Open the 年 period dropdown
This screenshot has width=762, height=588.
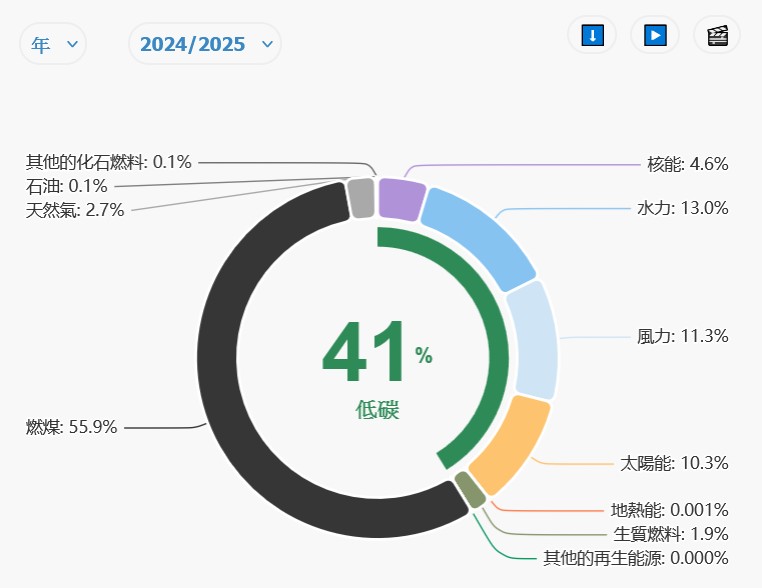point(53,44)
